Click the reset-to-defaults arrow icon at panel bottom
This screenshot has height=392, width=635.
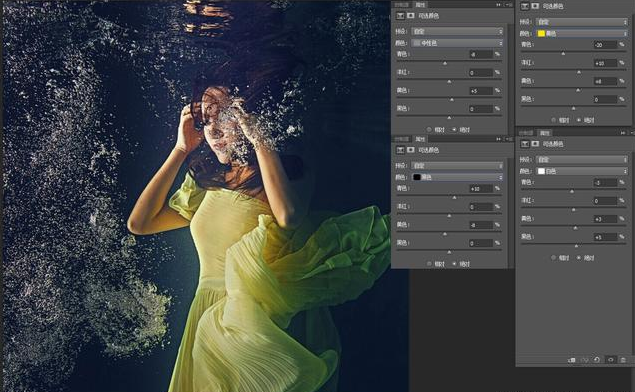(597, 360)
